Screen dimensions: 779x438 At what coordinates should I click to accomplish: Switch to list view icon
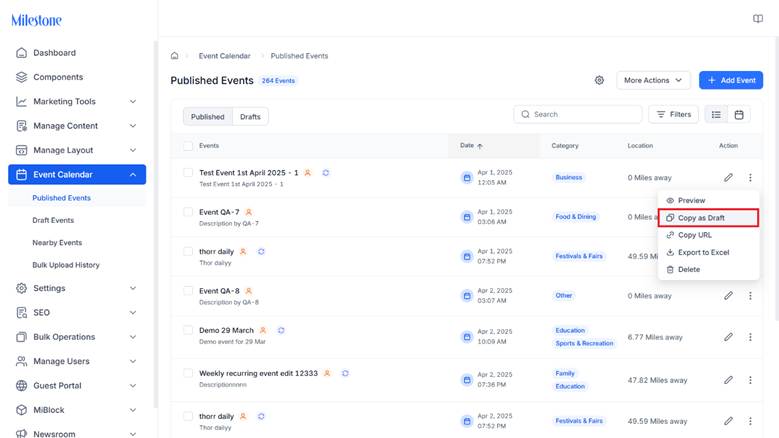716,114
